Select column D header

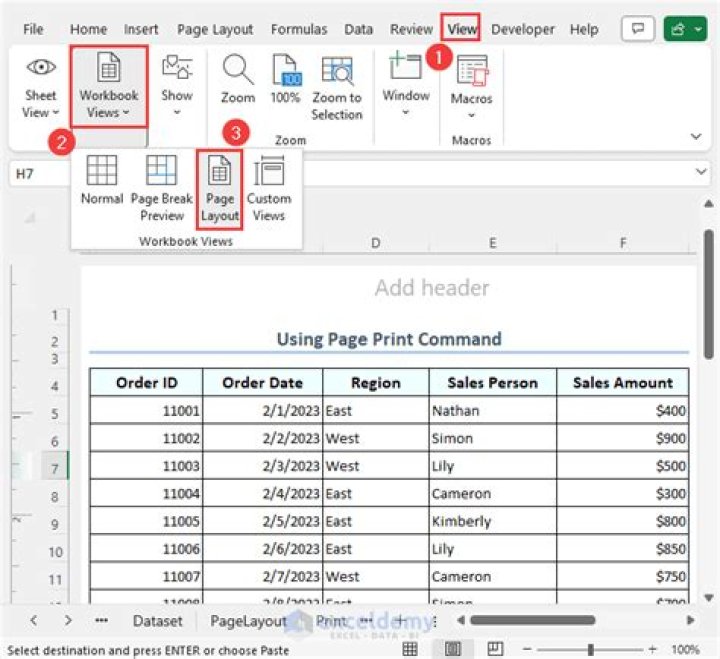pyautogui.click(x=376, y=242)
